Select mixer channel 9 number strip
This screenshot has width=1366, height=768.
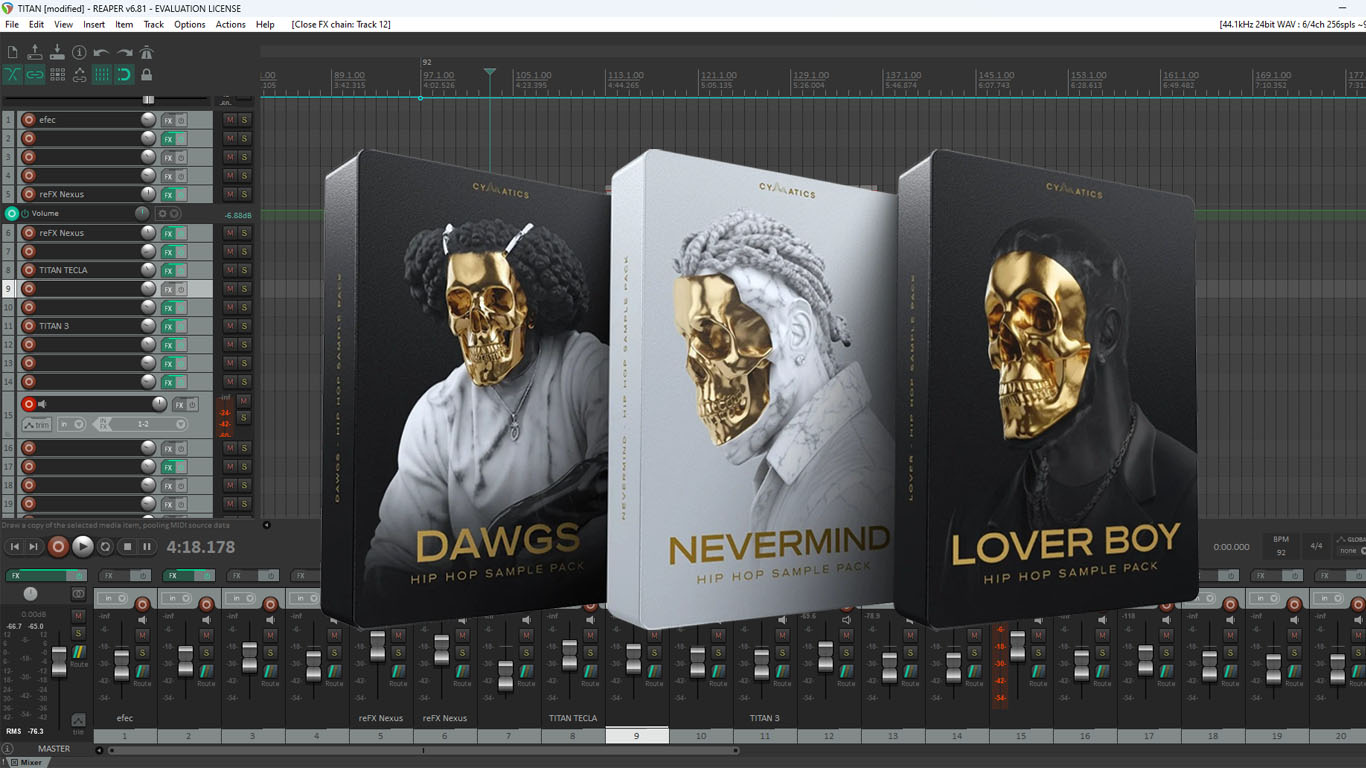click(637, 736)
